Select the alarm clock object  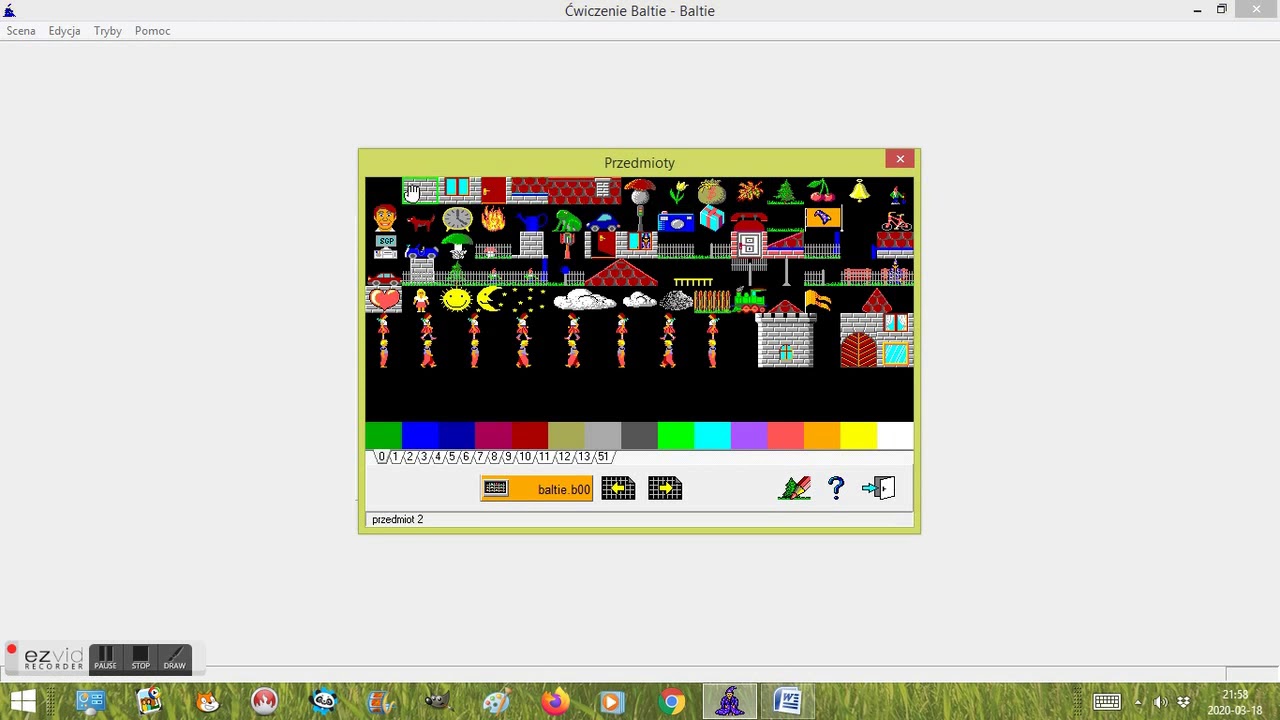[457, 218]
